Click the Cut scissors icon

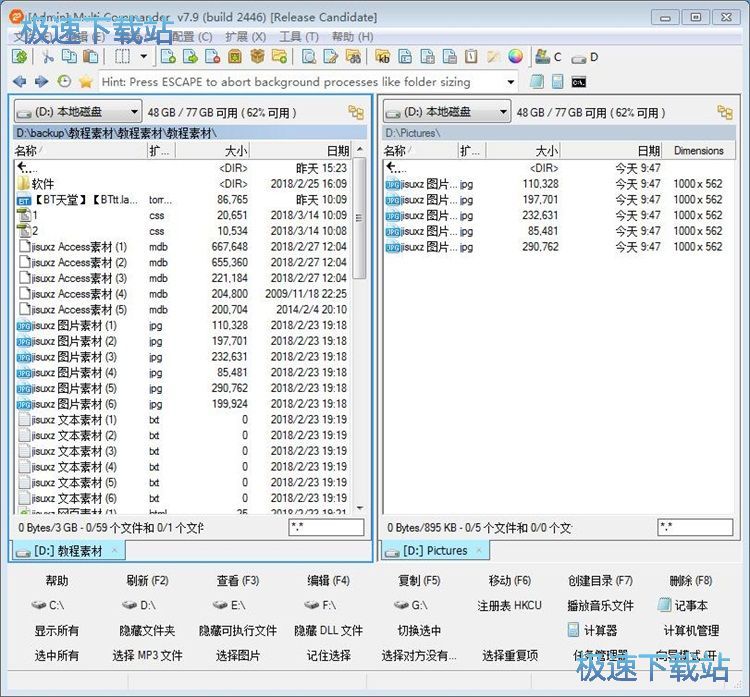point(47,57)
